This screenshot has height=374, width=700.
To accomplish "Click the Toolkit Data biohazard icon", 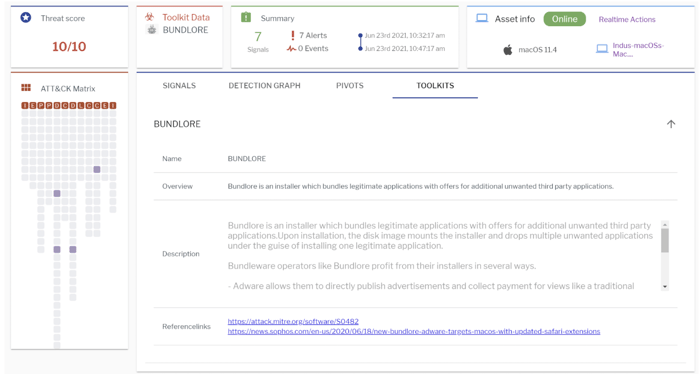I will pos(150,17).
